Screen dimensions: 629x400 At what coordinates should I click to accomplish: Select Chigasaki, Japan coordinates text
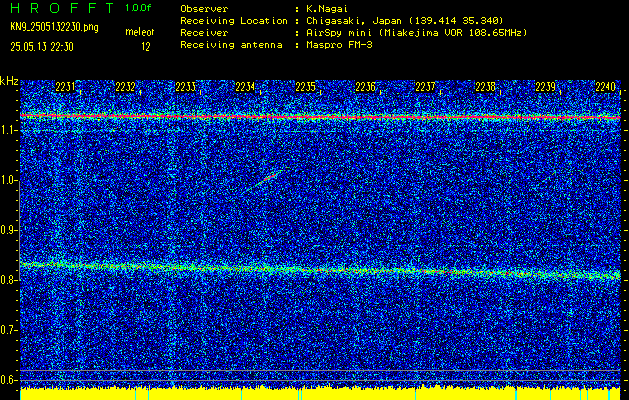coord(405,20)
